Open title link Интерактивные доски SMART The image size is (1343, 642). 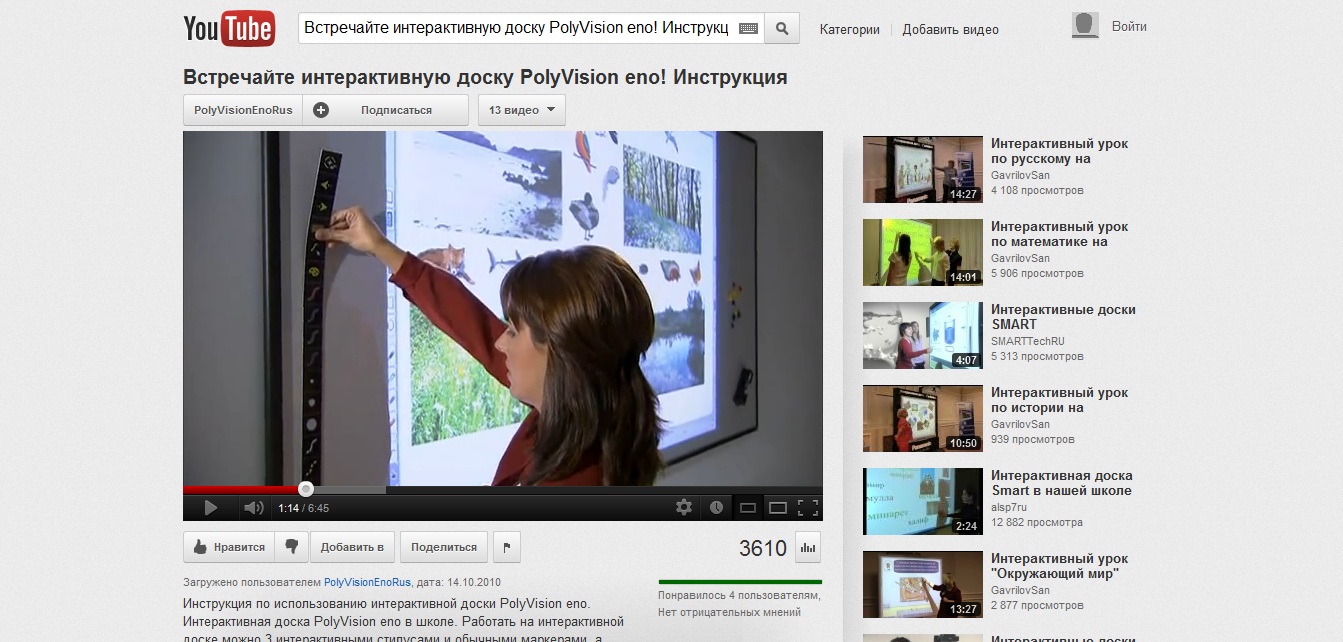(1063, 317)
